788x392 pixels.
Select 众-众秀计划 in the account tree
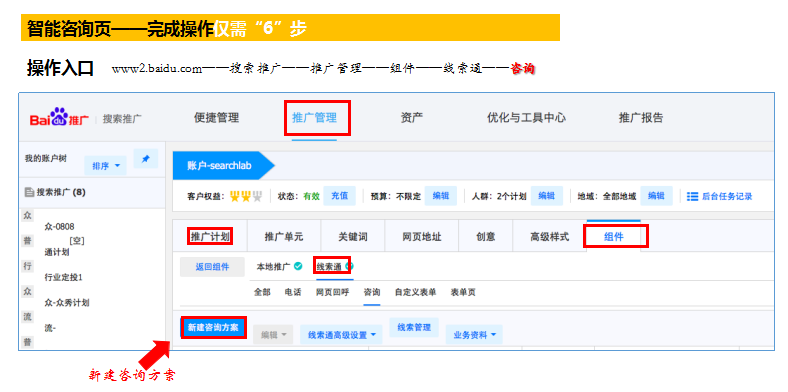point(67,303)
